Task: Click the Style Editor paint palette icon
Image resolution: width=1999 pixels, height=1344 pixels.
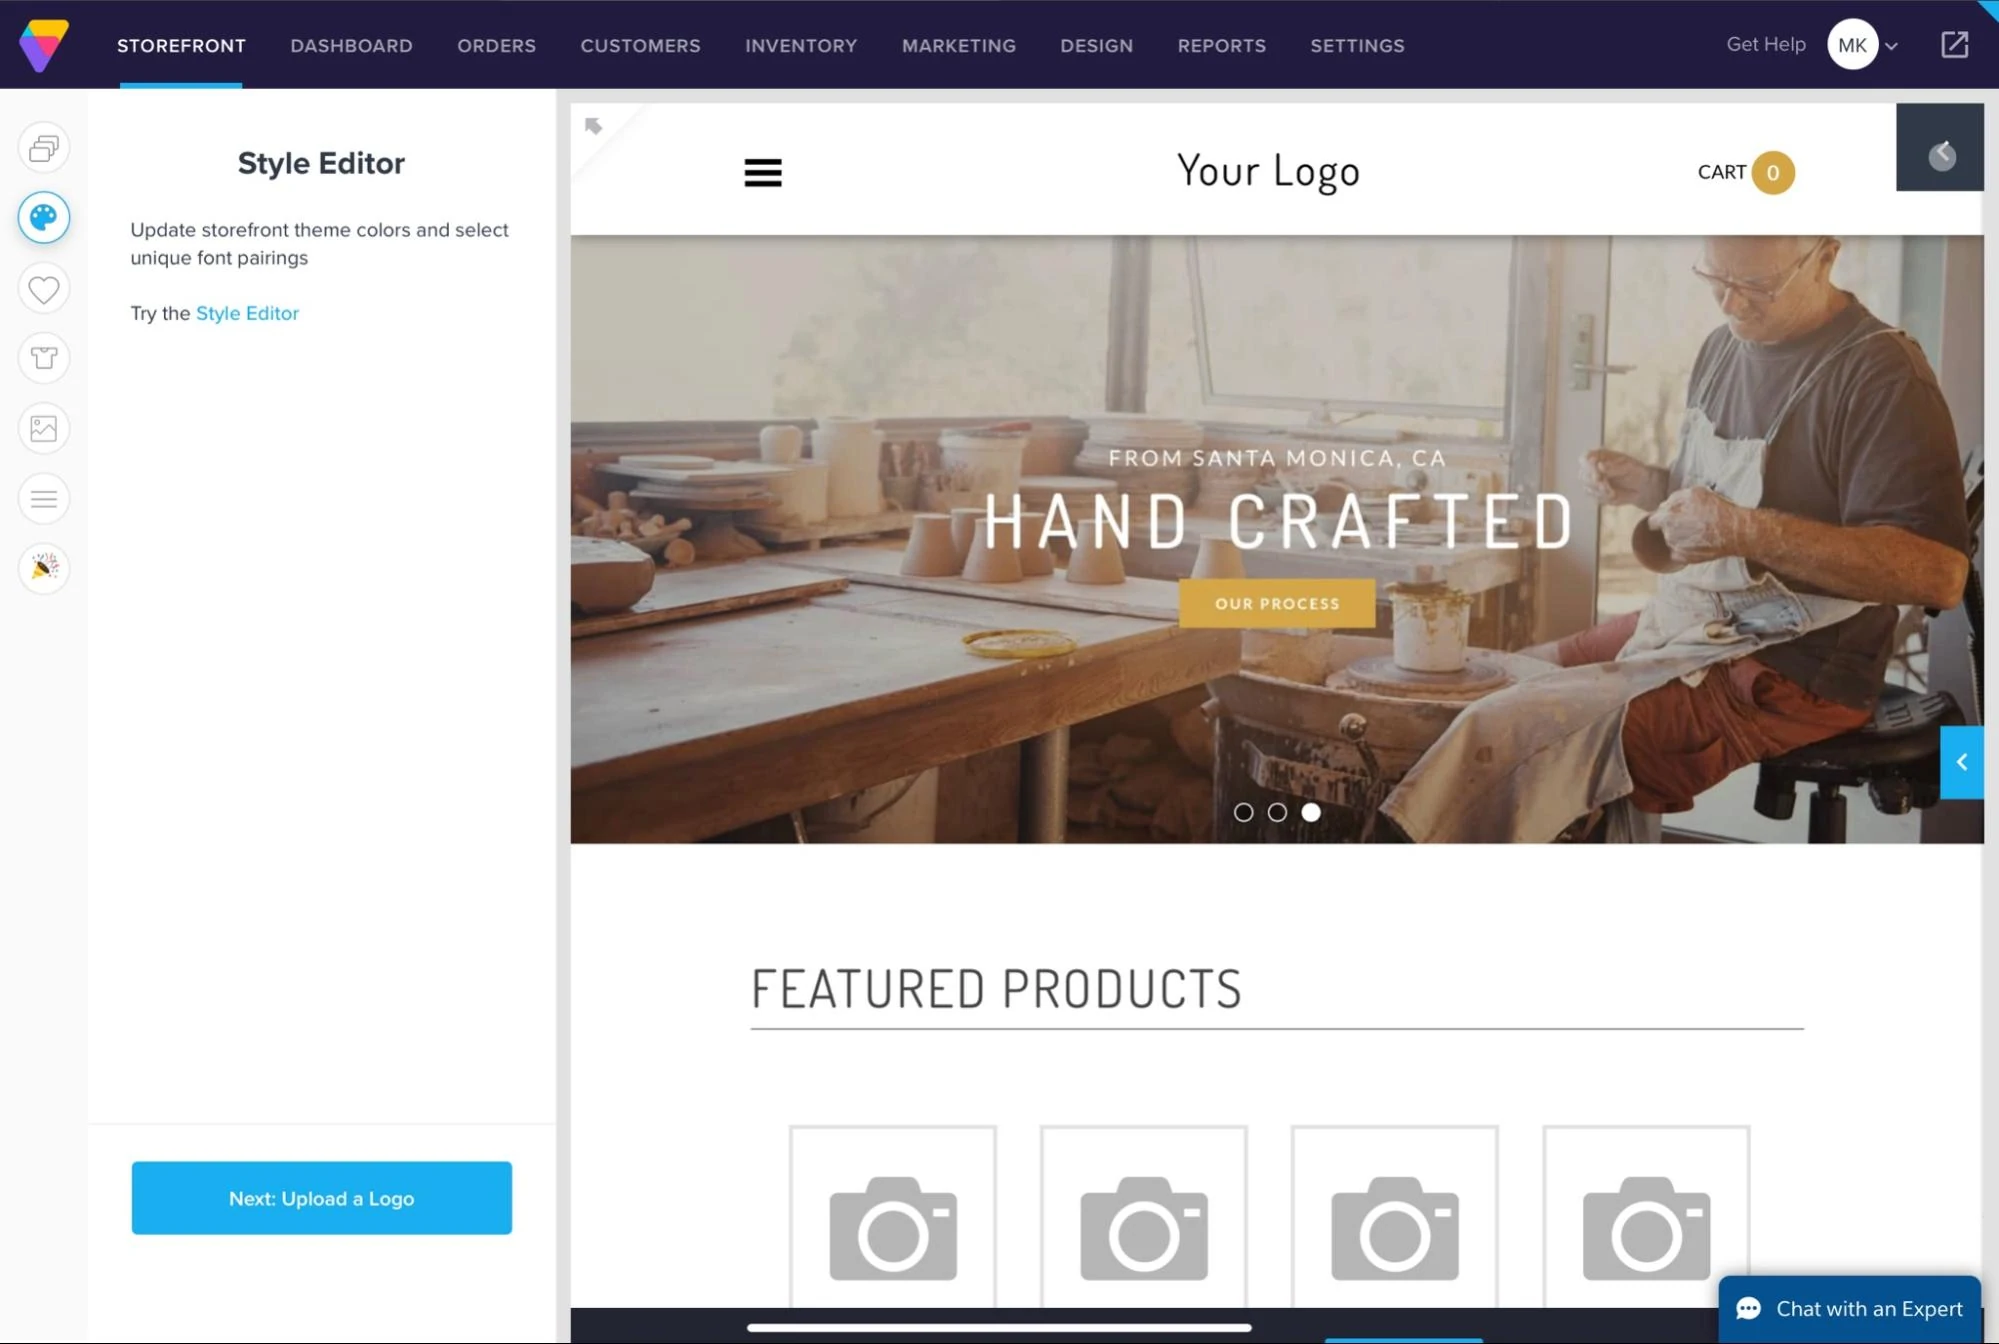Action: 42,218
